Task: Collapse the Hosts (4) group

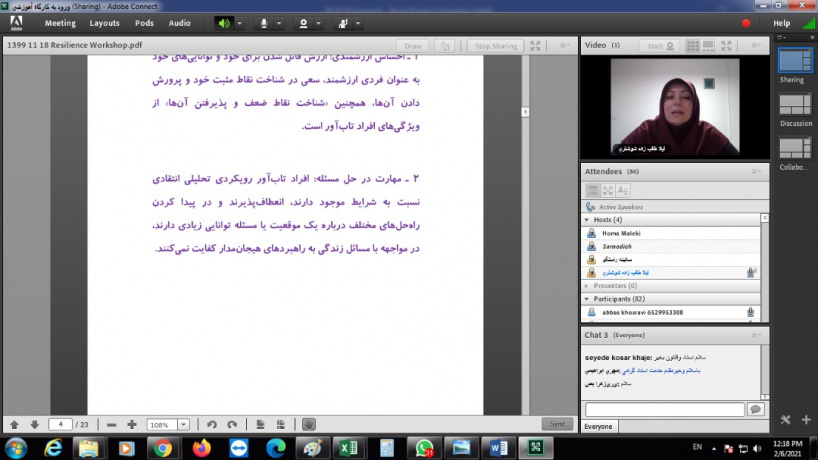Action: [x=587, y=220]
